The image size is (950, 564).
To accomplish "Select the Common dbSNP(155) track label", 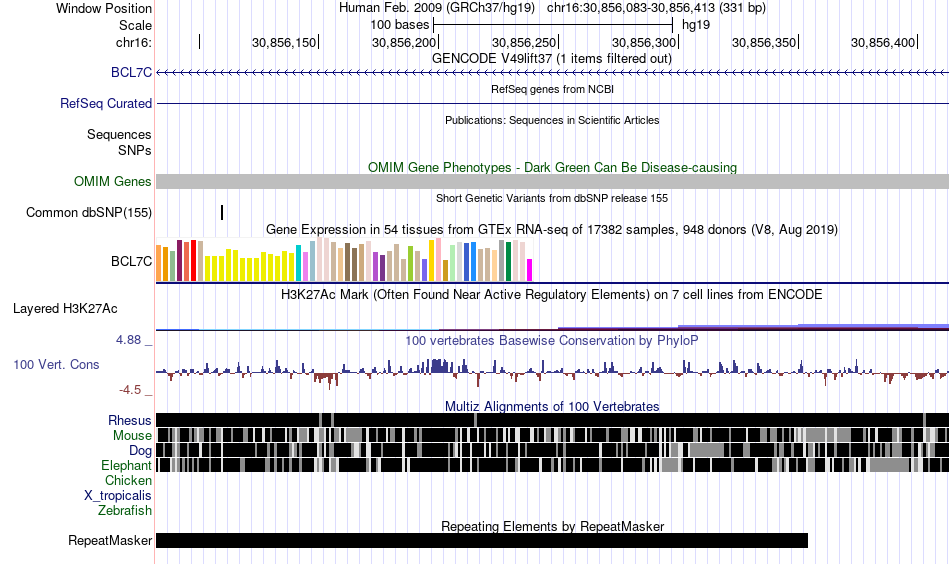I will pyautogui.click(x=89, y=213).
